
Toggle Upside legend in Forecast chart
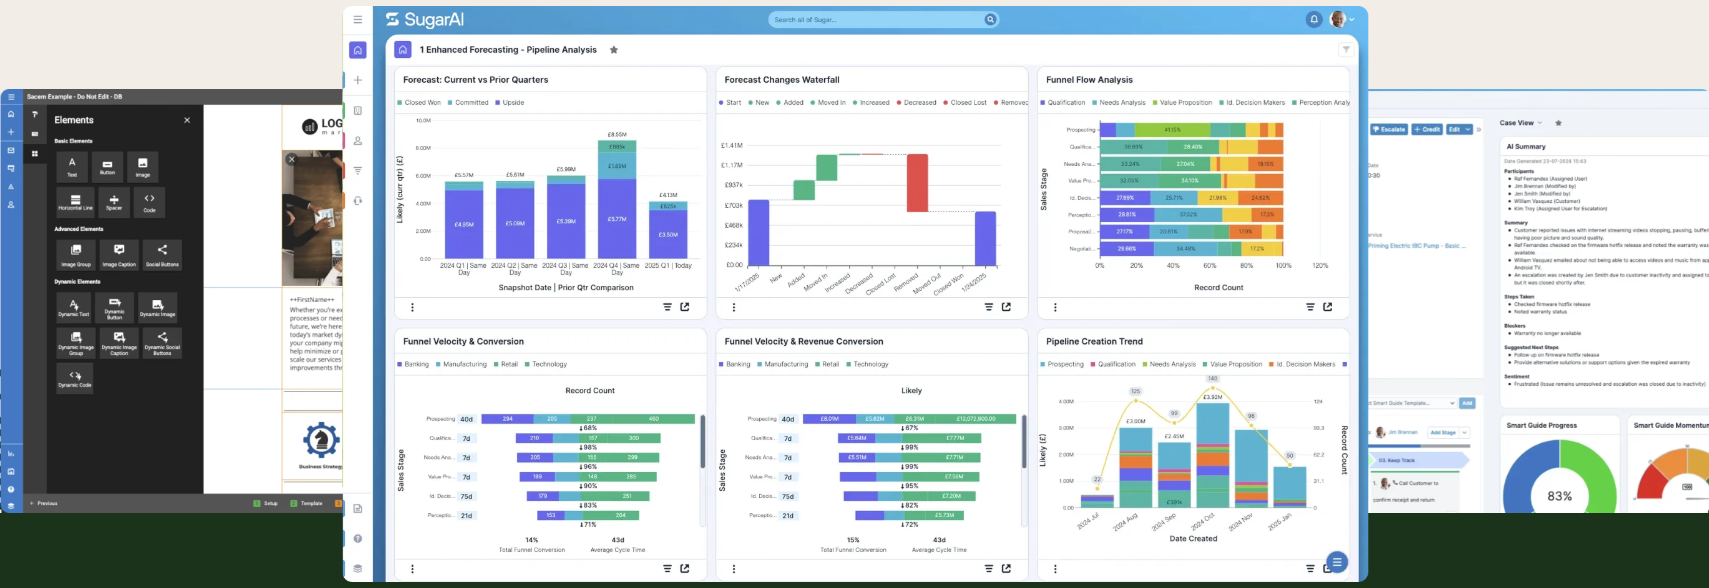coord(509,102)
